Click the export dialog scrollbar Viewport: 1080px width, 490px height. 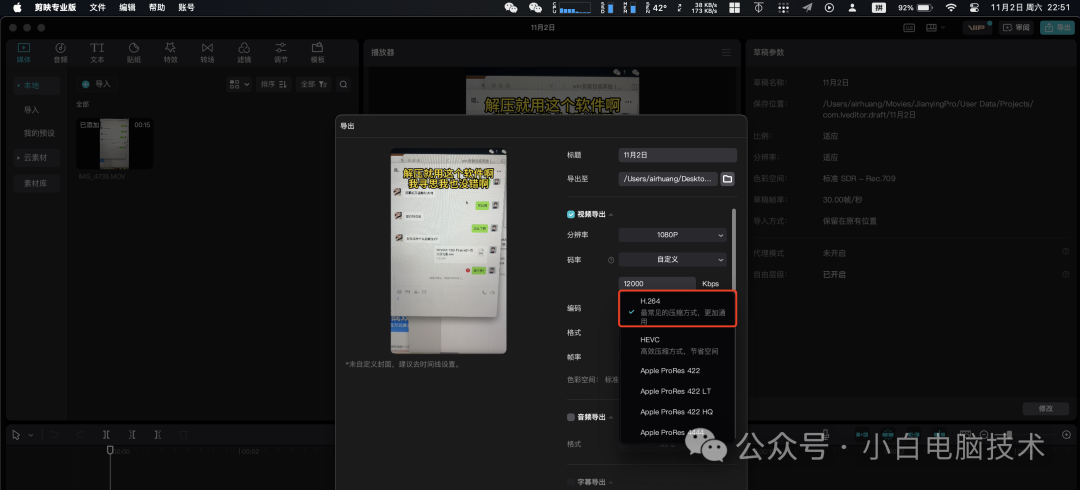(734, 249)
